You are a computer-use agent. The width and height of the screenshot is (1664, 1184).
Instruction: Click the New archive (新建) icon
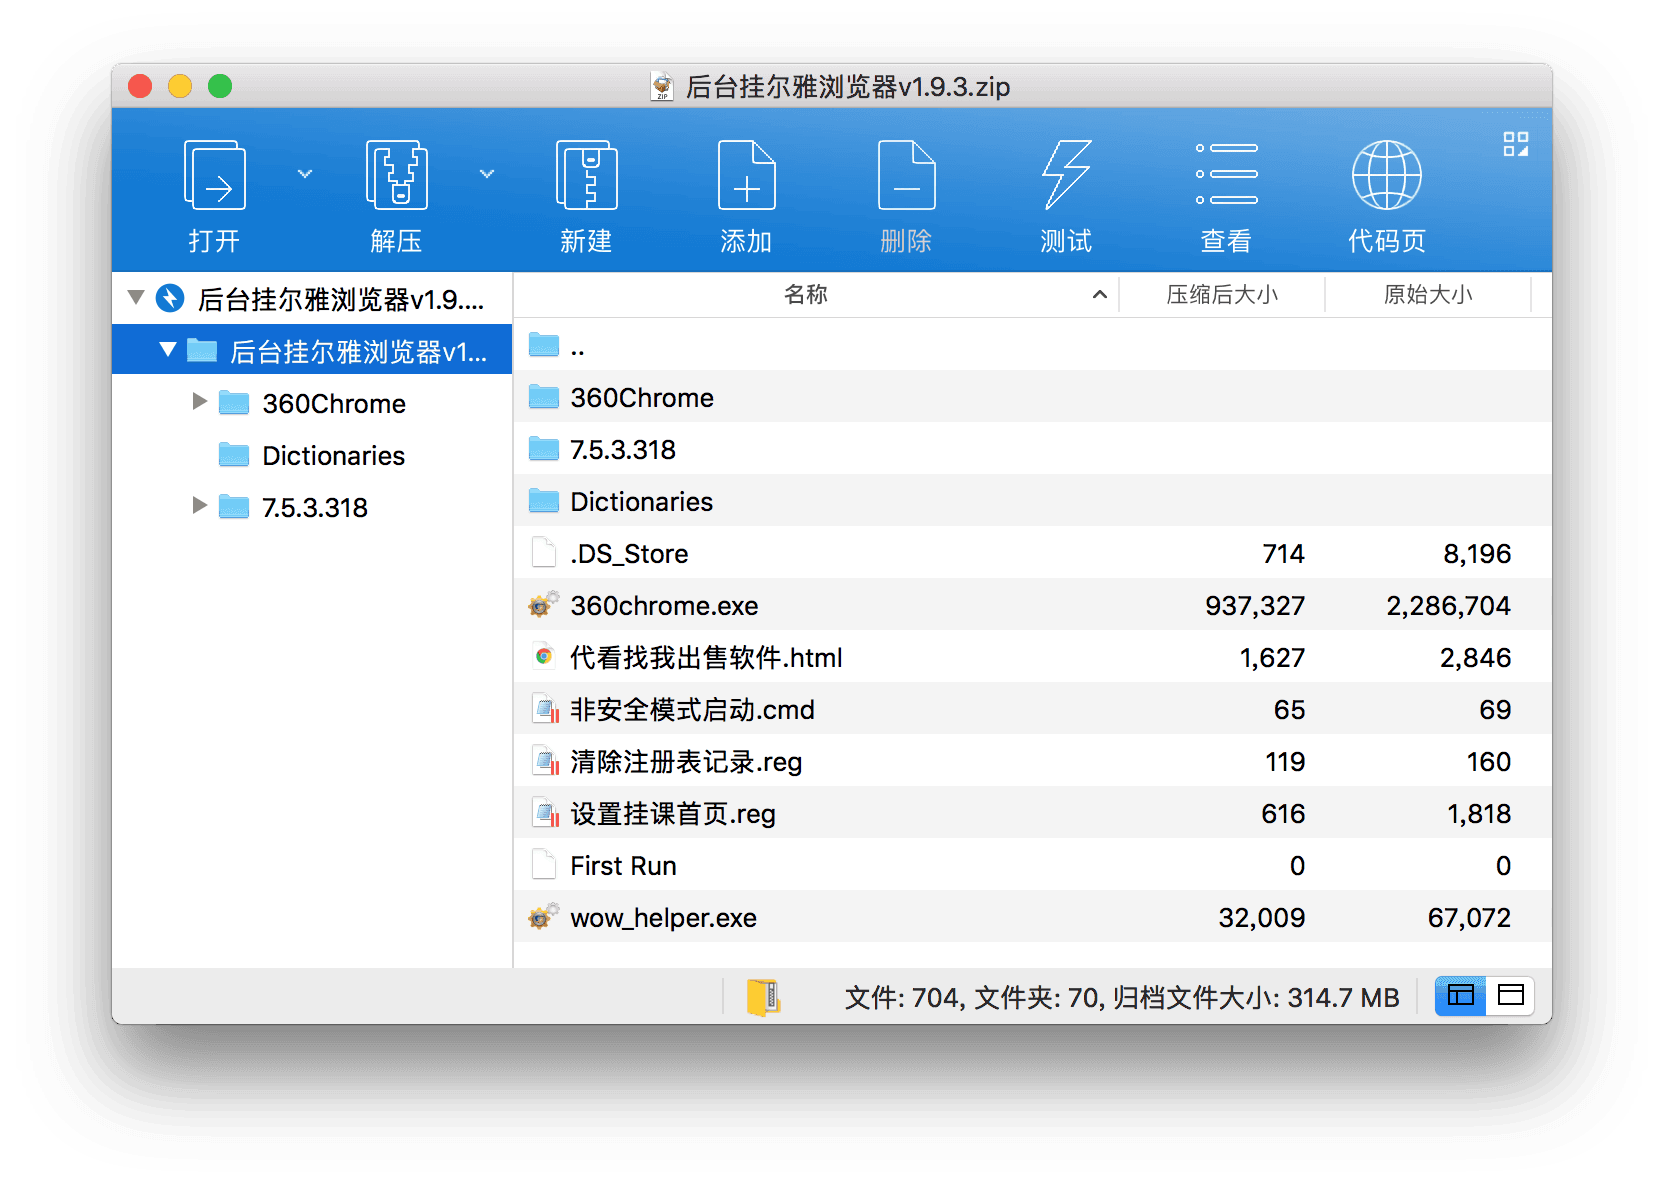(586, 175)
